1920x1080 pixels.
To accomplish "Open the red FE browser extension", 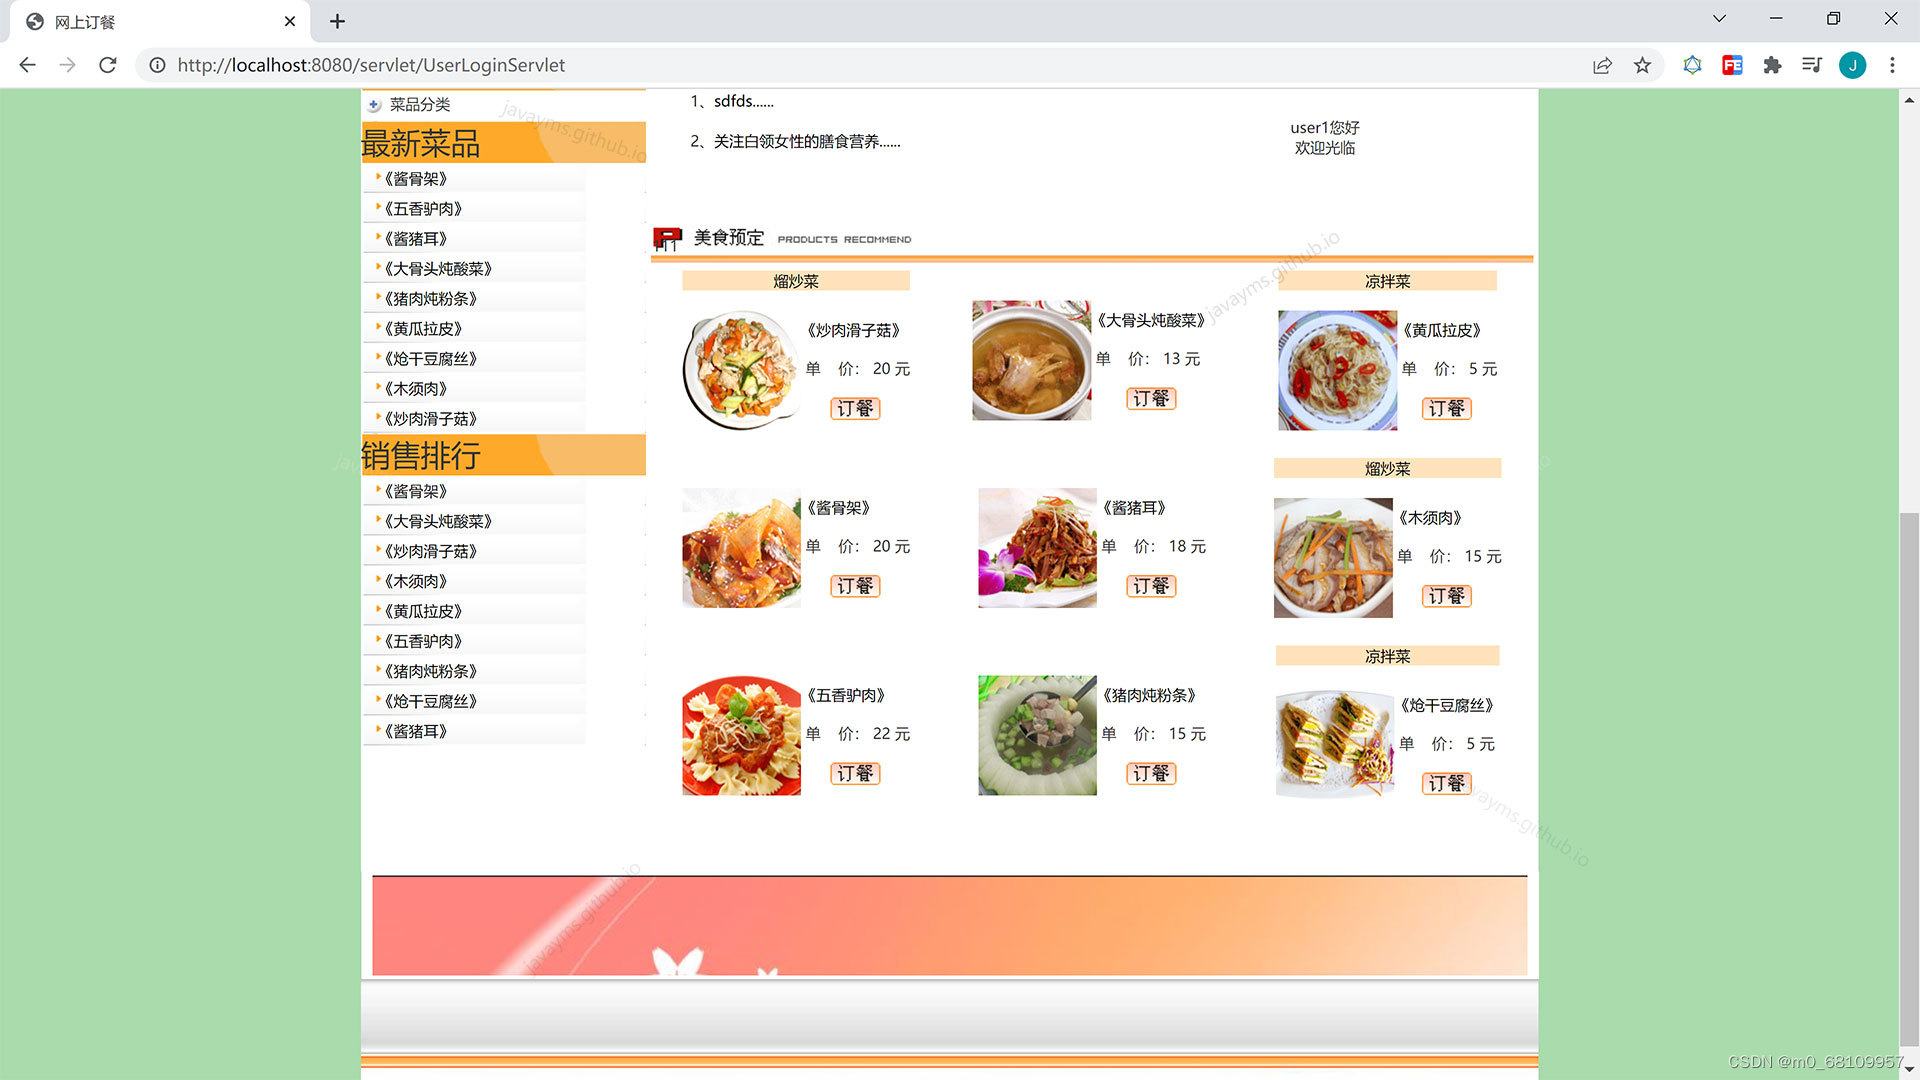I will [1732, 65].
